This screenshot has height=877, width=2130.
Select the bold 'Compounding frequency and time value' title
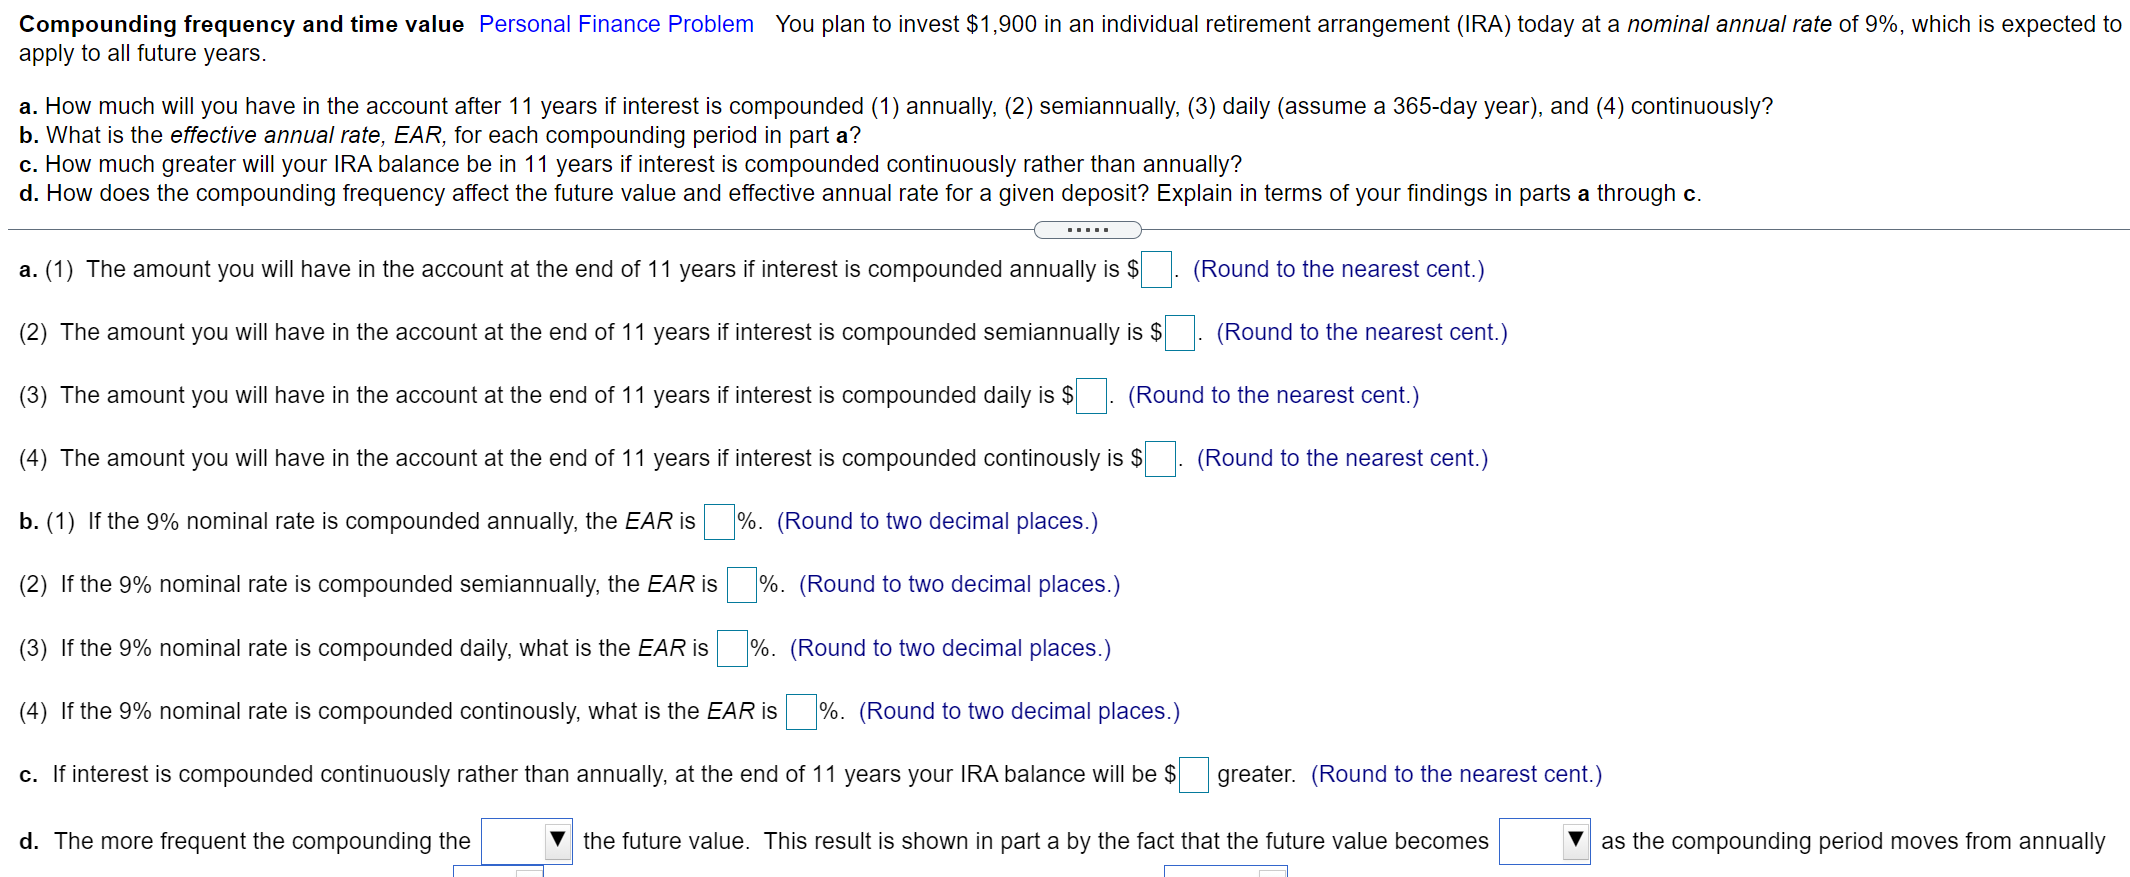[240, 23]
